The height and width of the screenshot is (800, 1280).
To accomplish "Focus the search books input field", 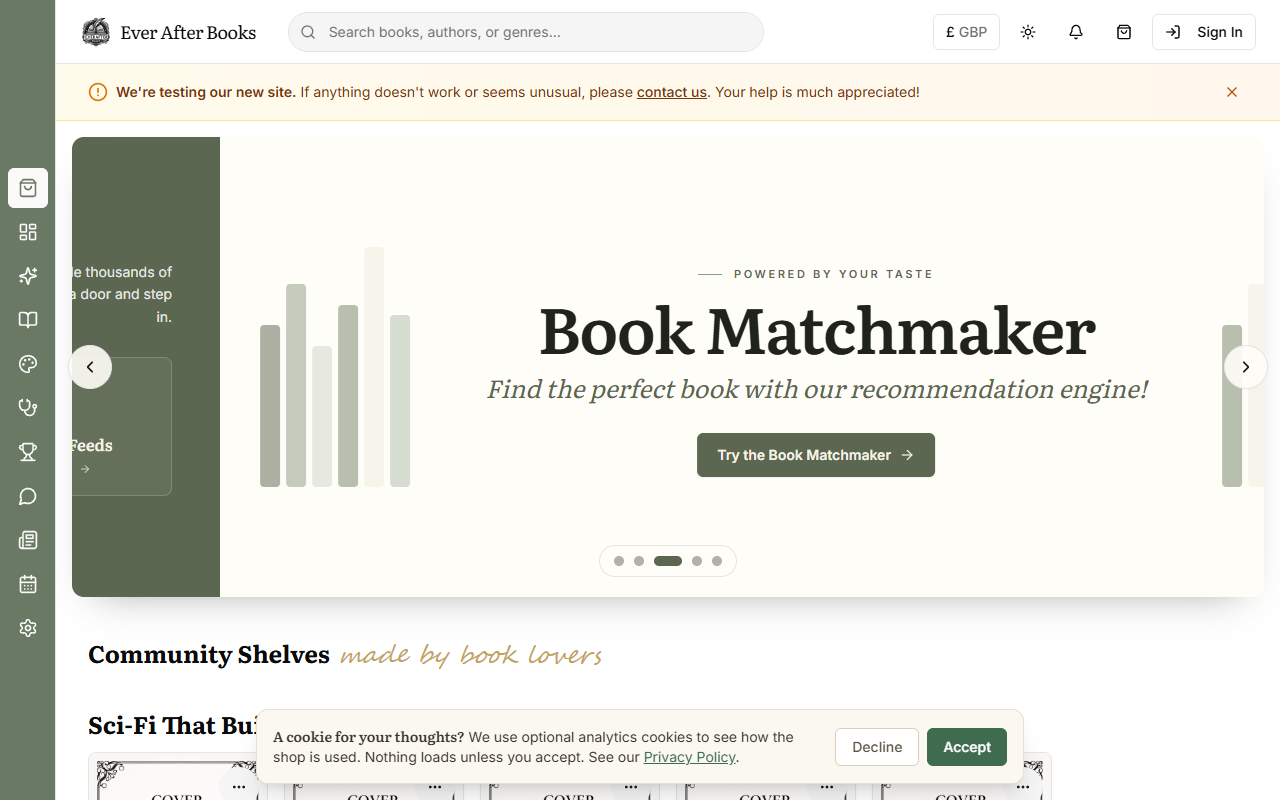I will point(526,32).
